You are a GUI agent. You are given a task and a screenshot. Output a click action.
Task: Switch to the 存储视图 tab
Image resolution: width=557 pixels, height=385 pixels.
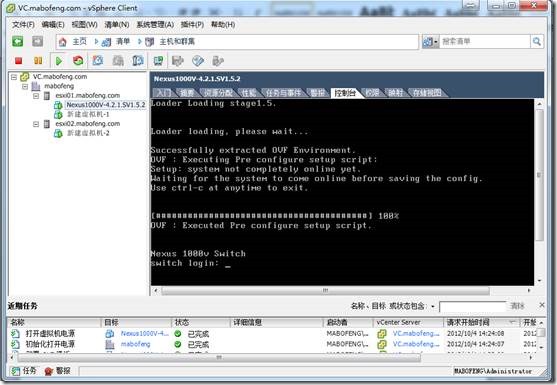pyautogui.click(x=426, y=93)
